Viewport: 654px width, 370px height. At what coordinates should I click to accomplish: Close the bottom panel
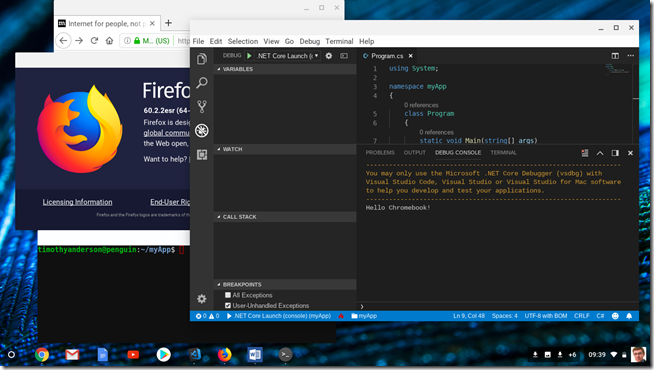[630, 153]
